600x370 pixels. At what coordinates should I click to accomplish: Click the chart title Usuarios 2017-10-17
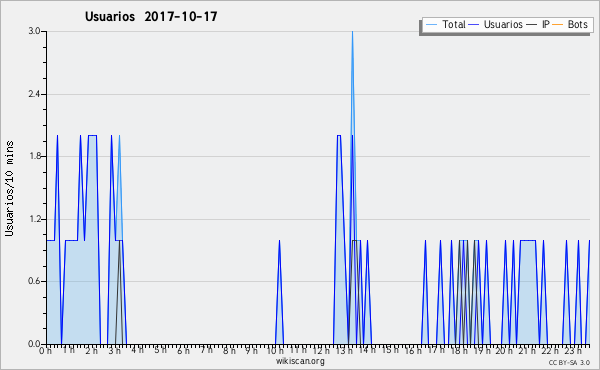[151, 17]
